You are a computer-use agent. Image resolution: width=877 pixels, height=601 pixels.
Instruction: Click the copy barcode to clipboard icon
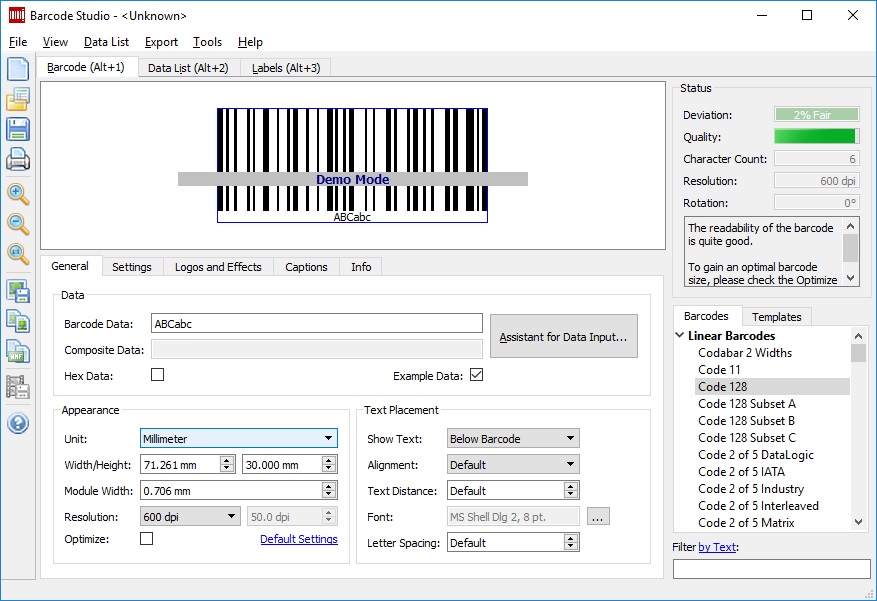[18, 321]
